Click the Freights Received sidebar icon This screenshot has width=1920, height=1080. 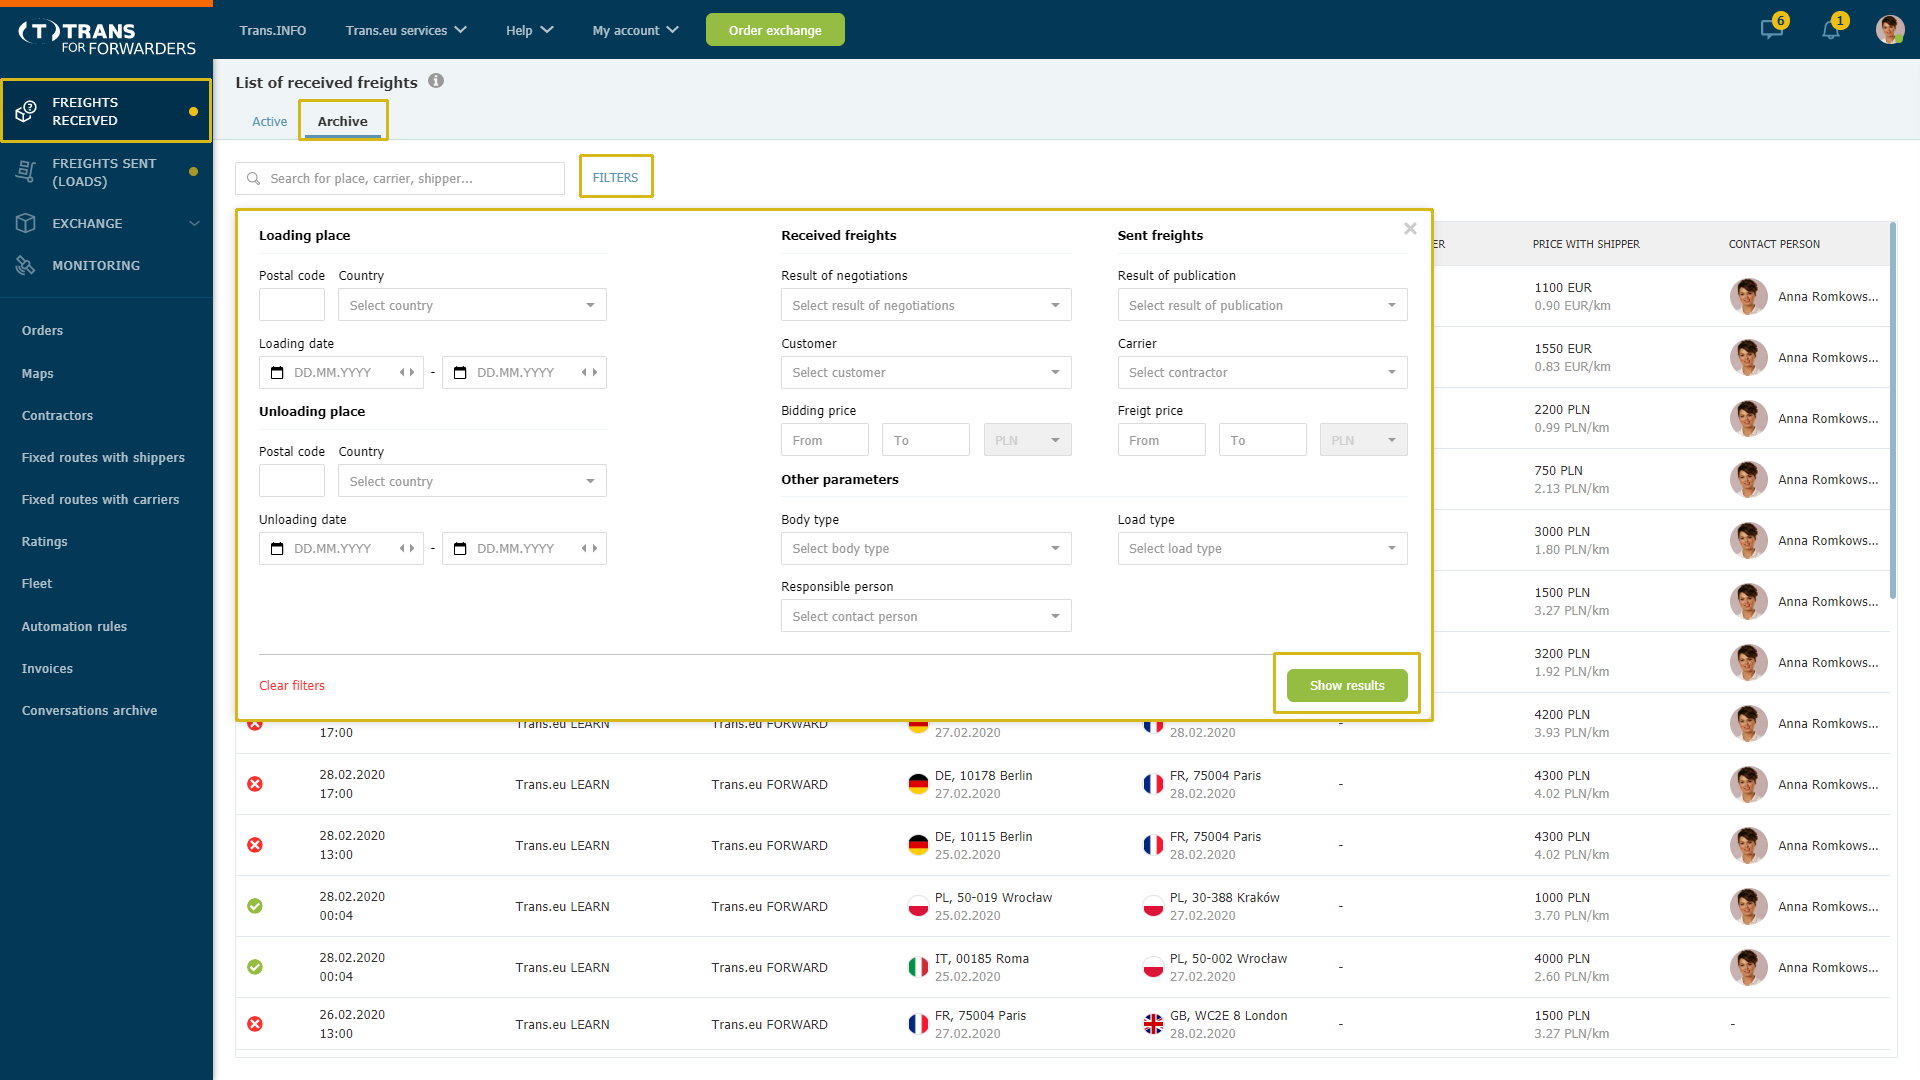click(26, 111)
